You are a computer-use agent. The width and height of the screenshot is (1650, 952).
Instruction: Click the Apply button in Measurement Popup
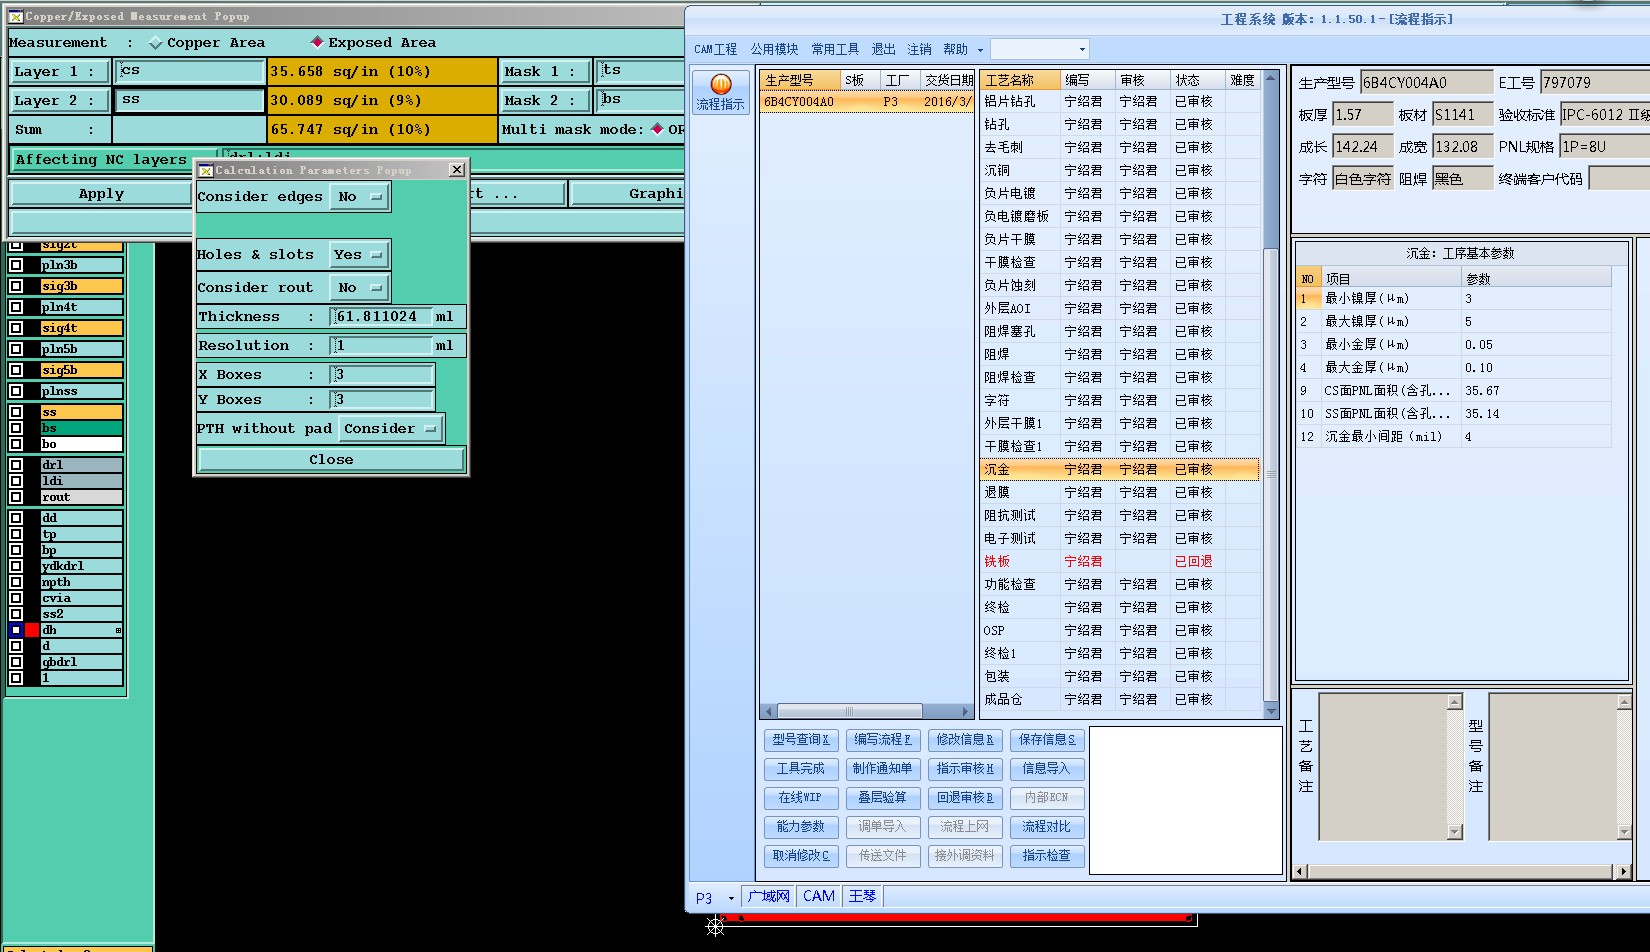[x=101, y=194]
